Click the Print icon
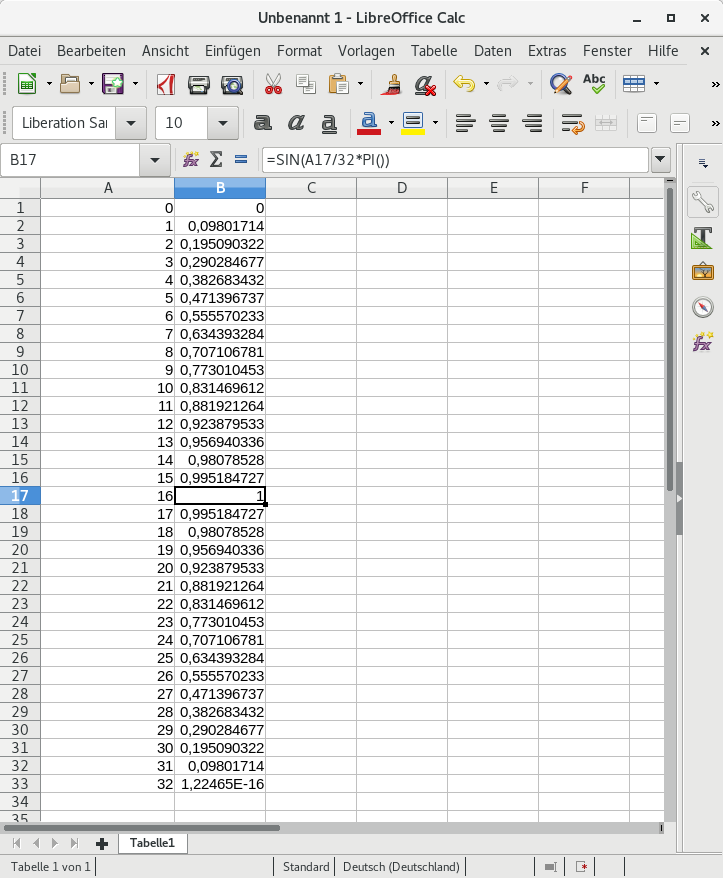Screen dimensions: 723x878 [x=198, y=84]
